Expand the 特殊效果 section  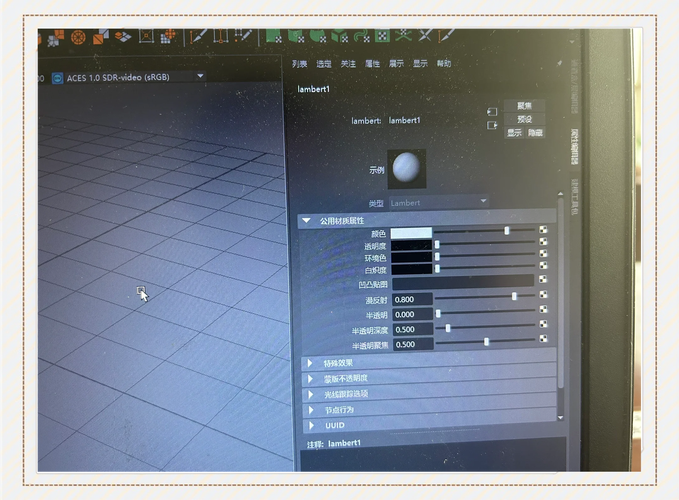pyautogui.click(x=310, y=363)
